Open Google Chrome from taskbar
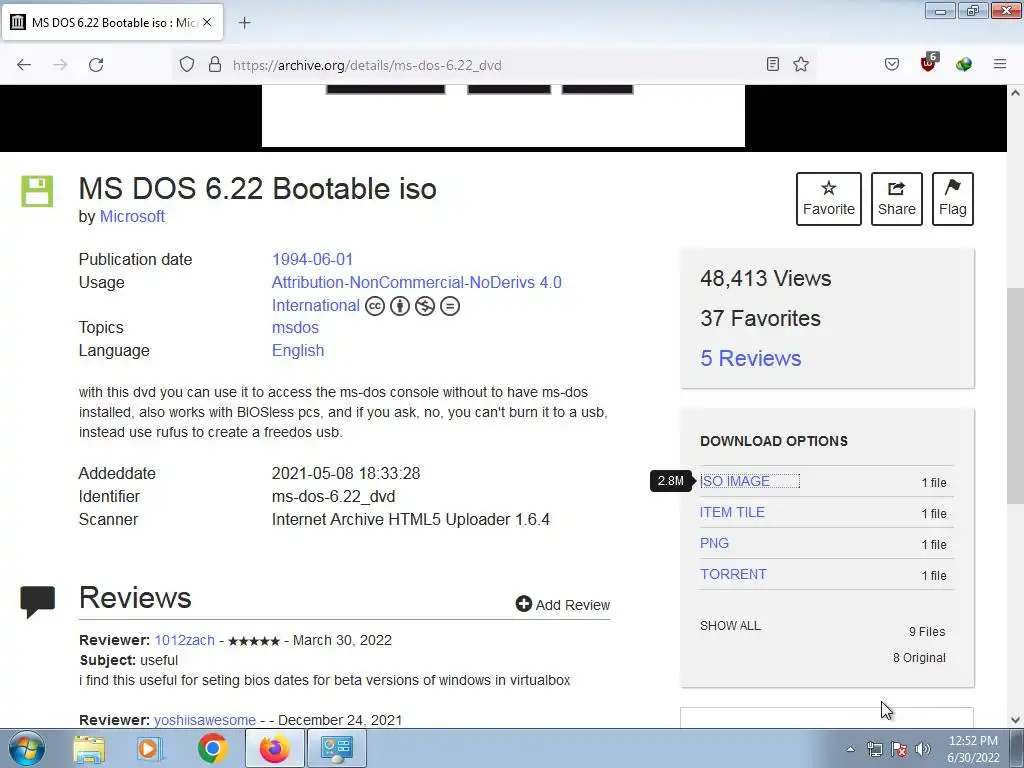Viewport: 1024px width, 768px height. 212,748
